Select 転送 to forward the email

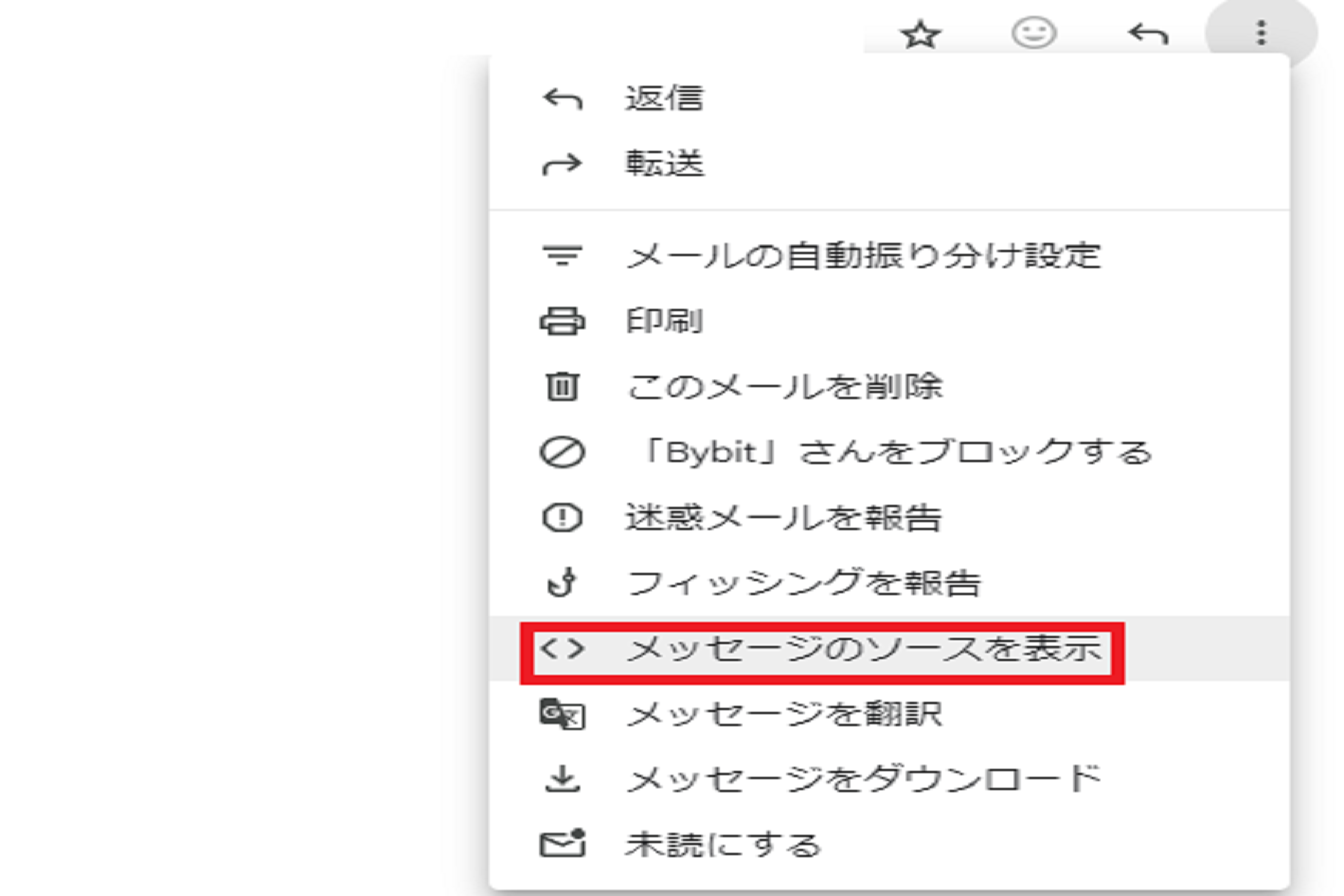point(889,164)
